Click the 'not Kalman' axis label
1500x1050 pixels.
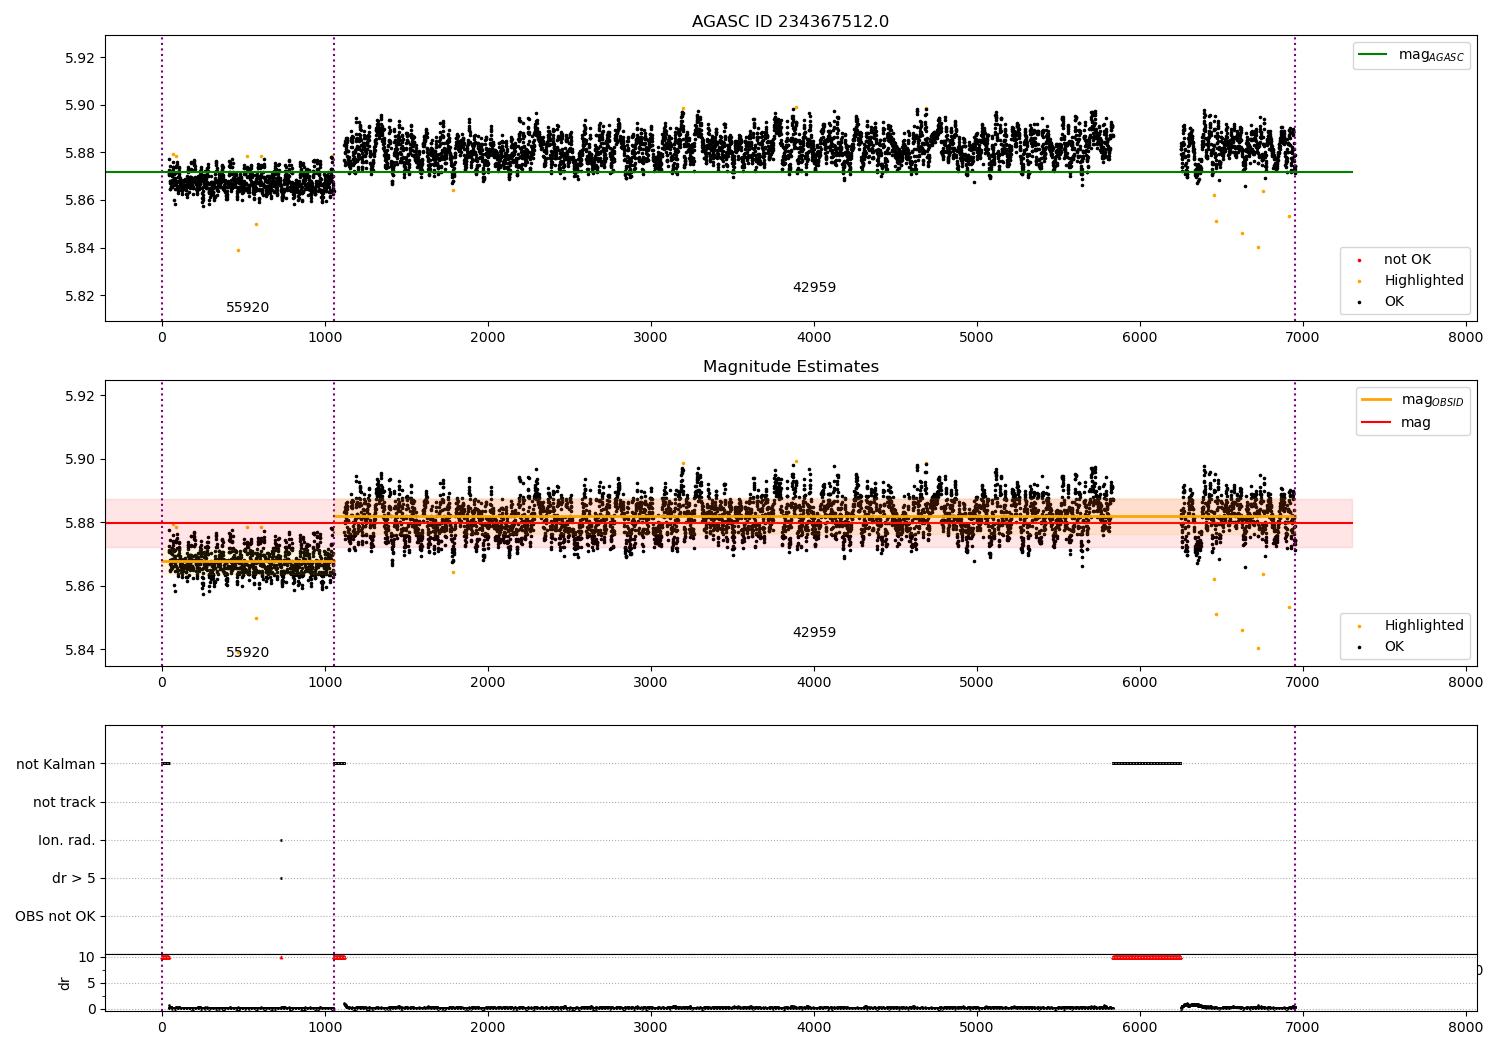click(56, 764)
